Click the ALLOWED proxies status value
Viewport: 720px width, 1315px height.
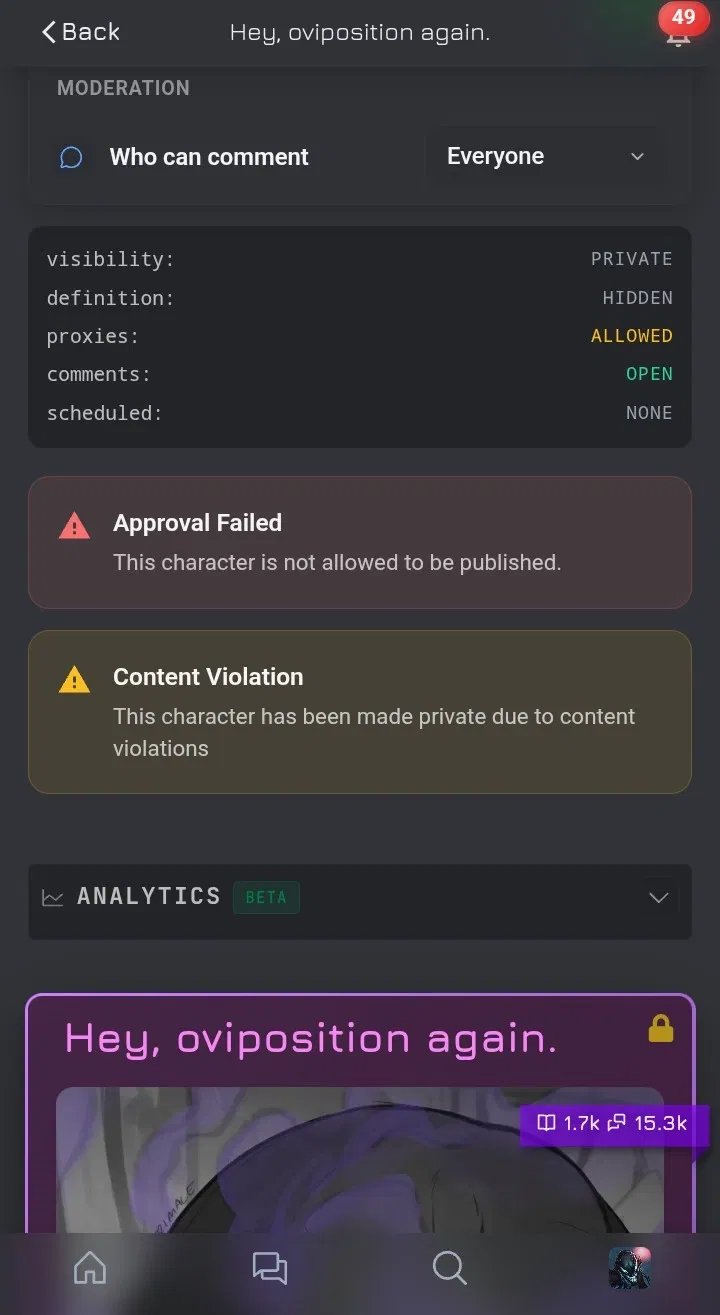pyautogui.click(x=632, y=336)
